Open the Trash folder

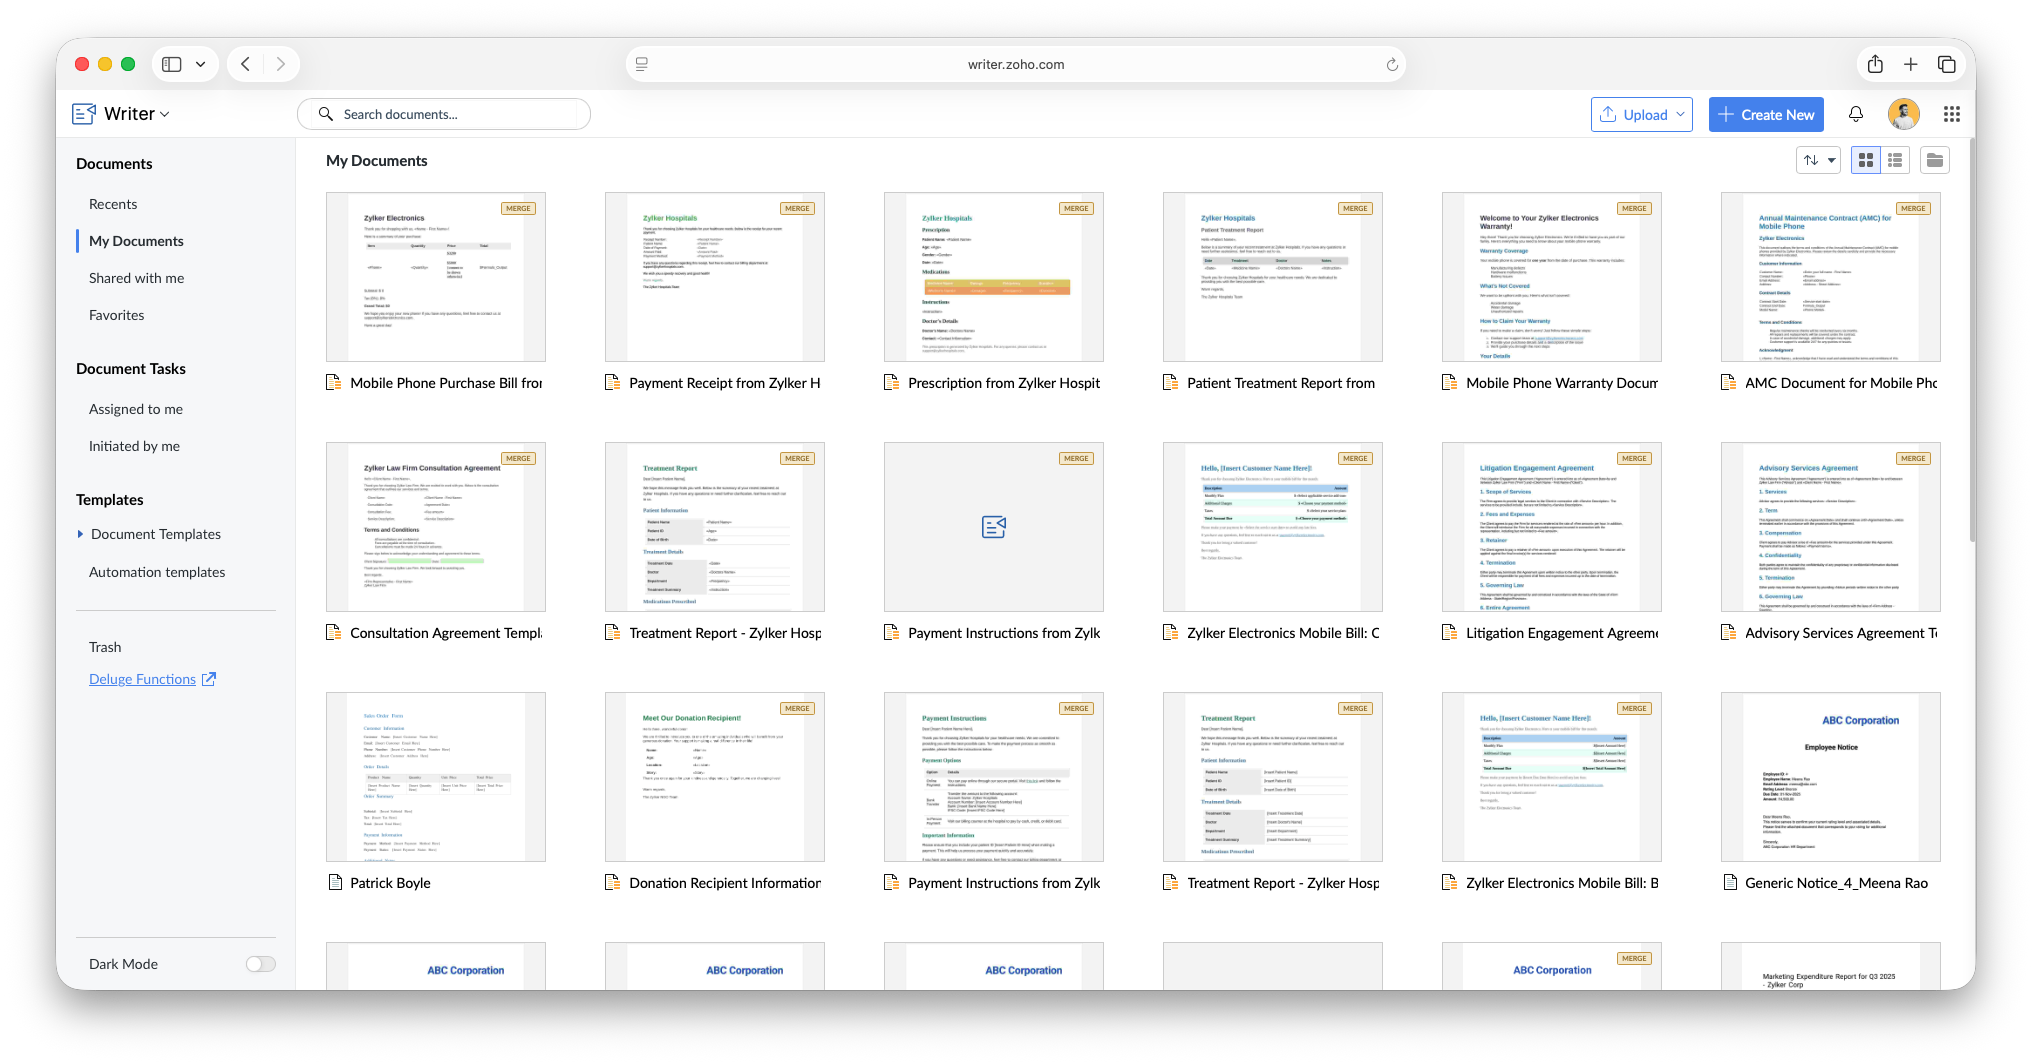tap(105, 647)
